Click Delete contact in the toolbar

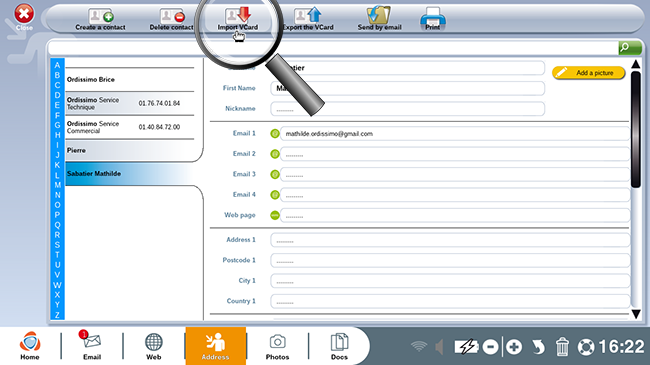[x=171, y=20]
